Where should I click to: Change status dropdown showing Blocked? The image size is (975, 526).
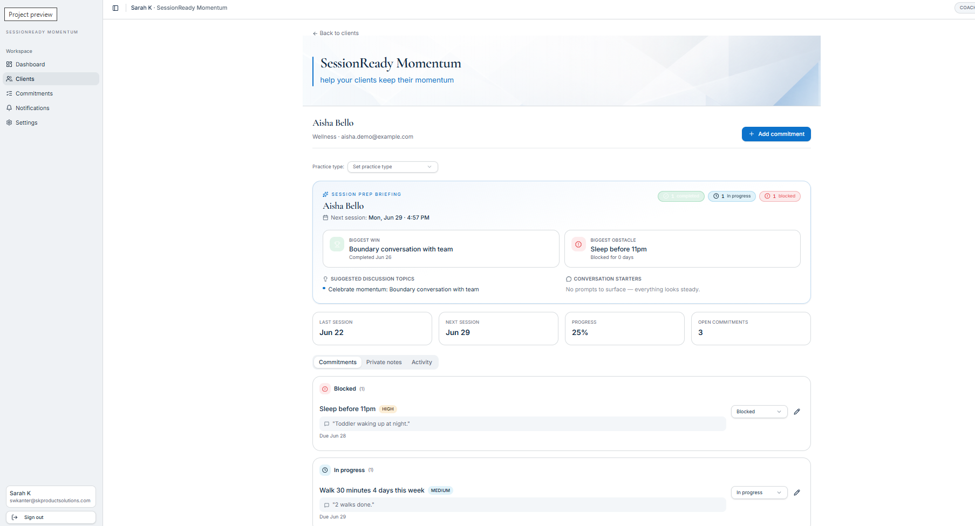pos(759,412)
